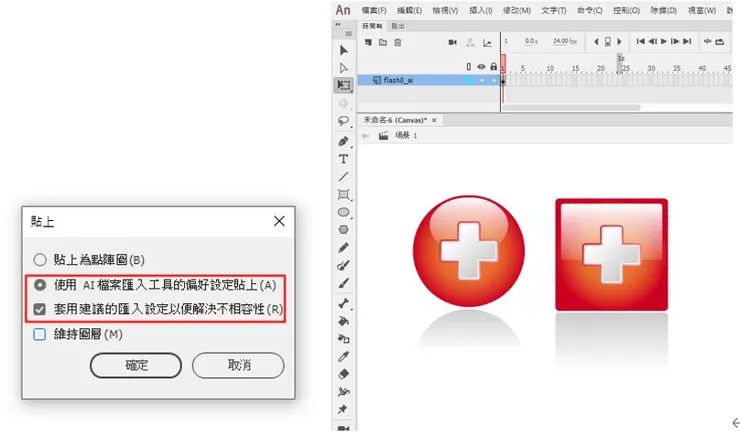Select the Bone tool

coord(344,303)
